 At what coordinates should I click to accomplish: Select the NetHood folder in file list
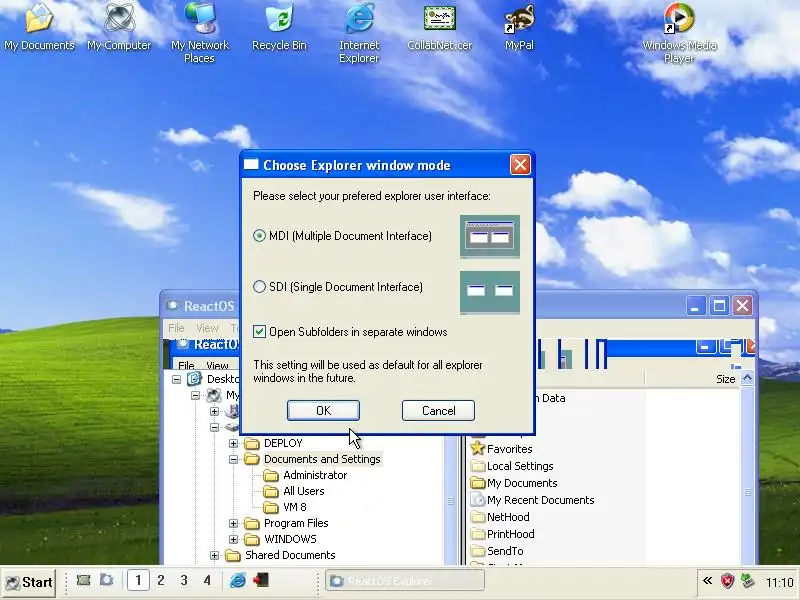[x=500, y=517]
